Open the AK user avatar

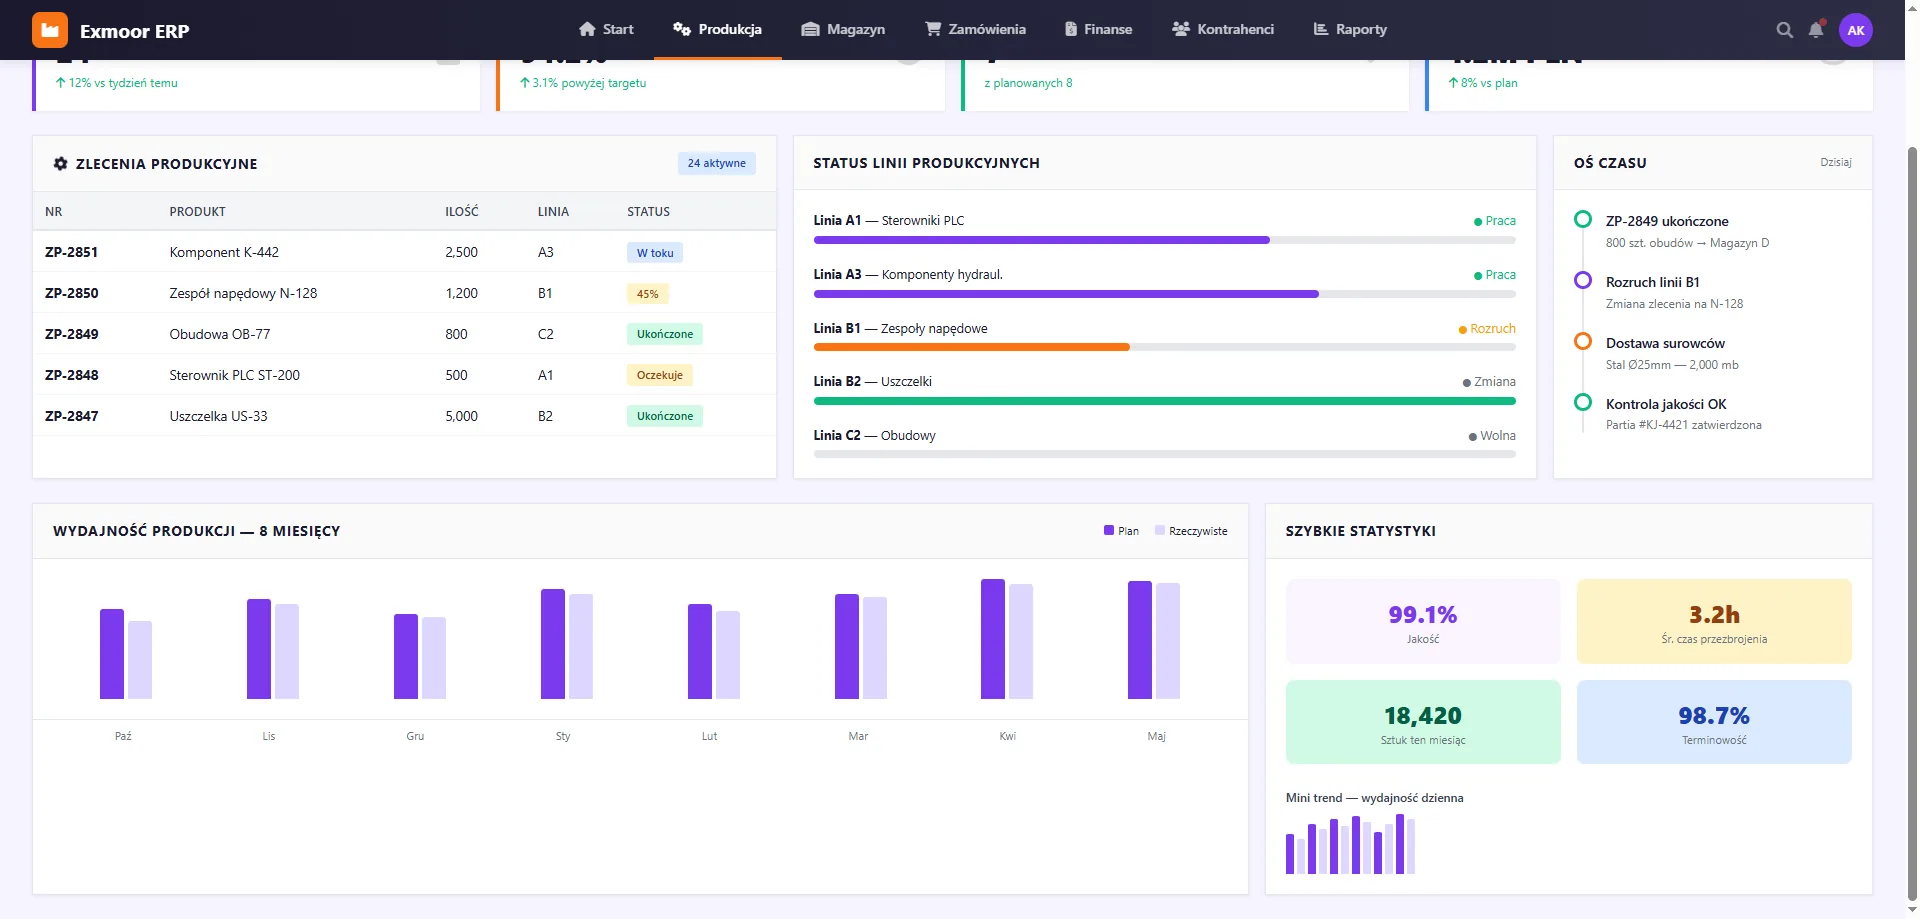(1856, 30)
